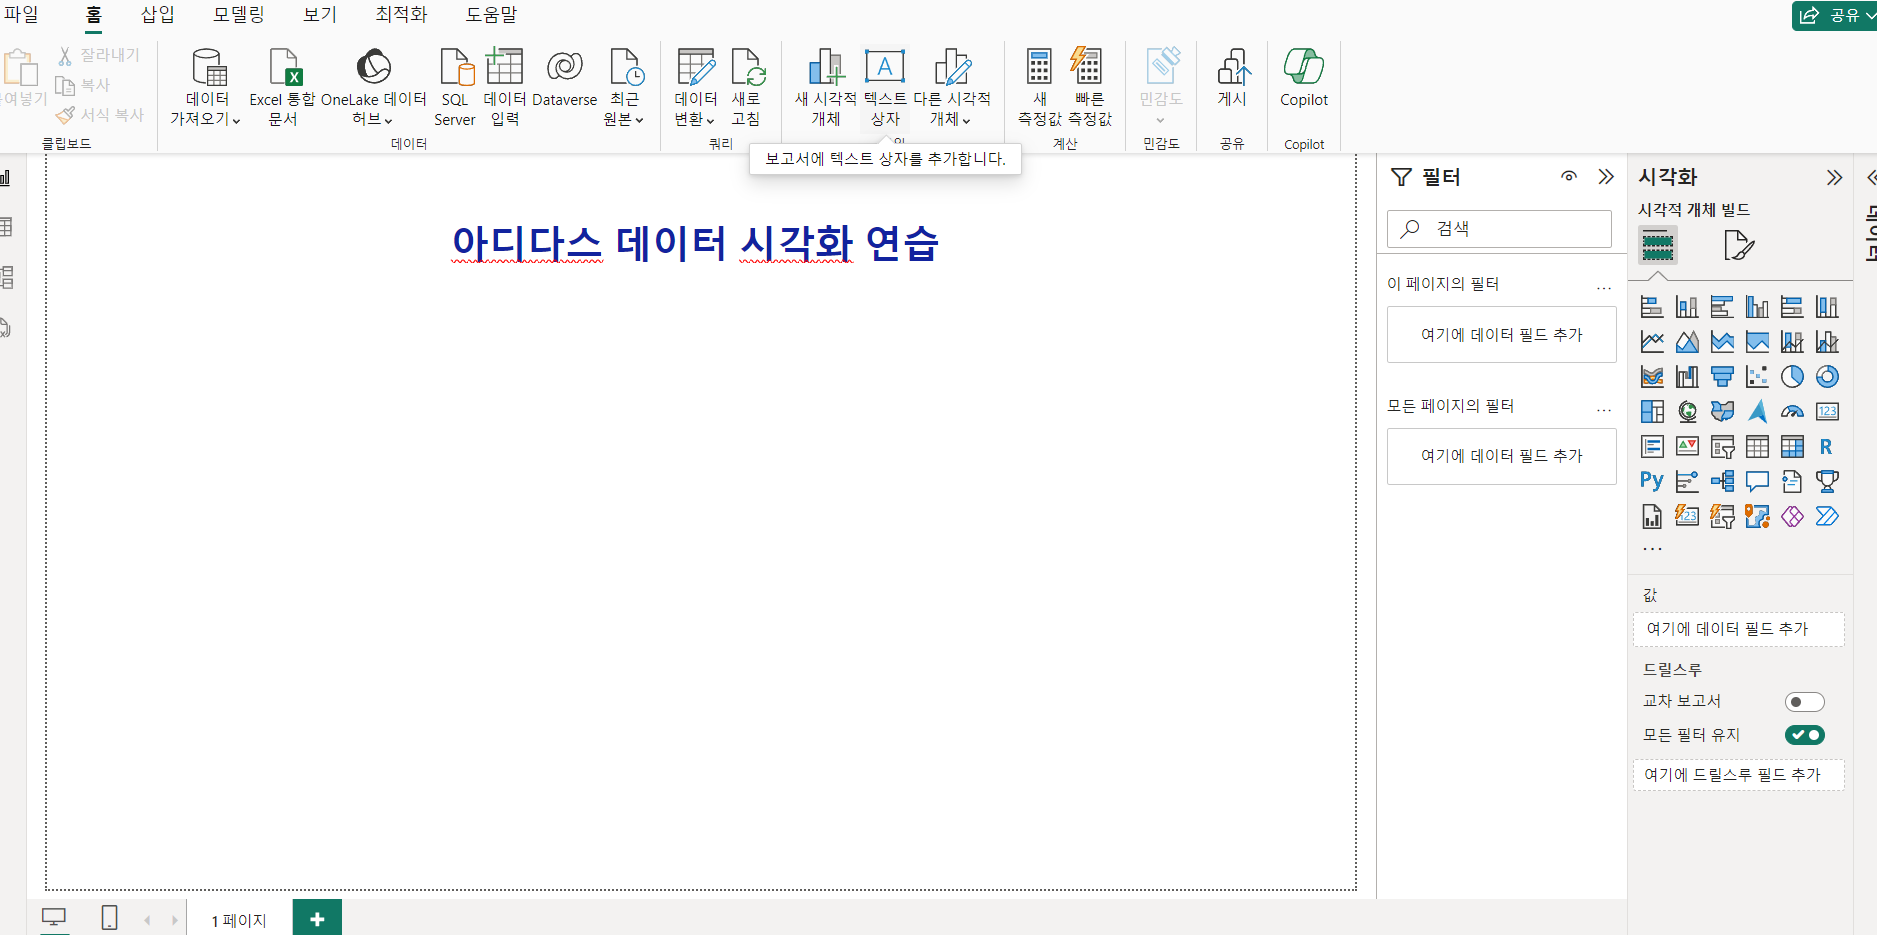Switch to desktop layout view
This screenshot has width=1877, height=935.
pyautogui.click(x=54, y=917)
